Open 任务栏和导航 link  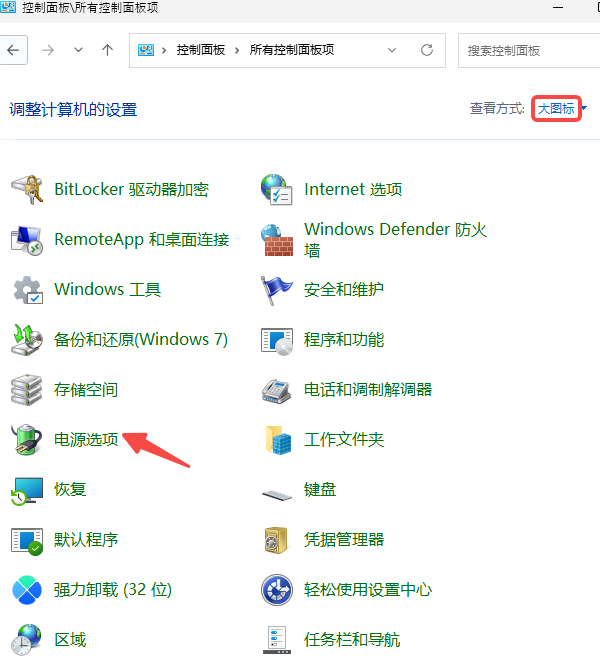352,640
